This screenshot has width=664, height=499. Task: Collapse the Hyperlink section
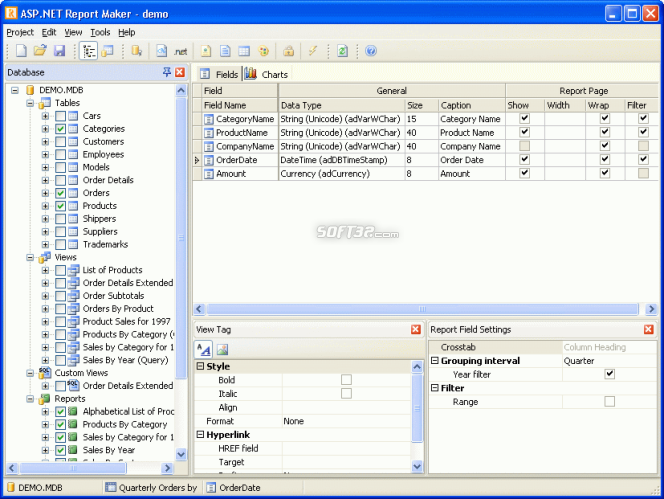tap(201, 434)
